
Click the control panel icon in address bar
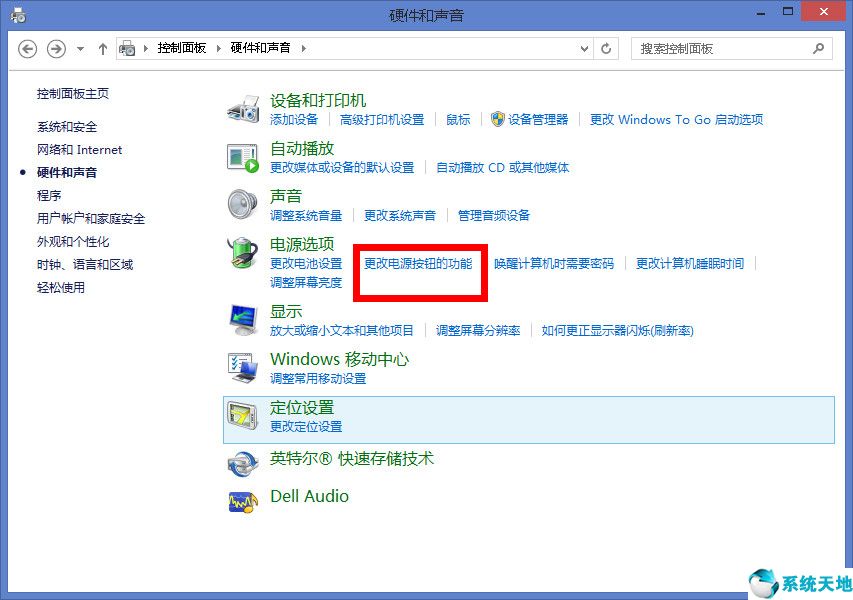point(127,48)
